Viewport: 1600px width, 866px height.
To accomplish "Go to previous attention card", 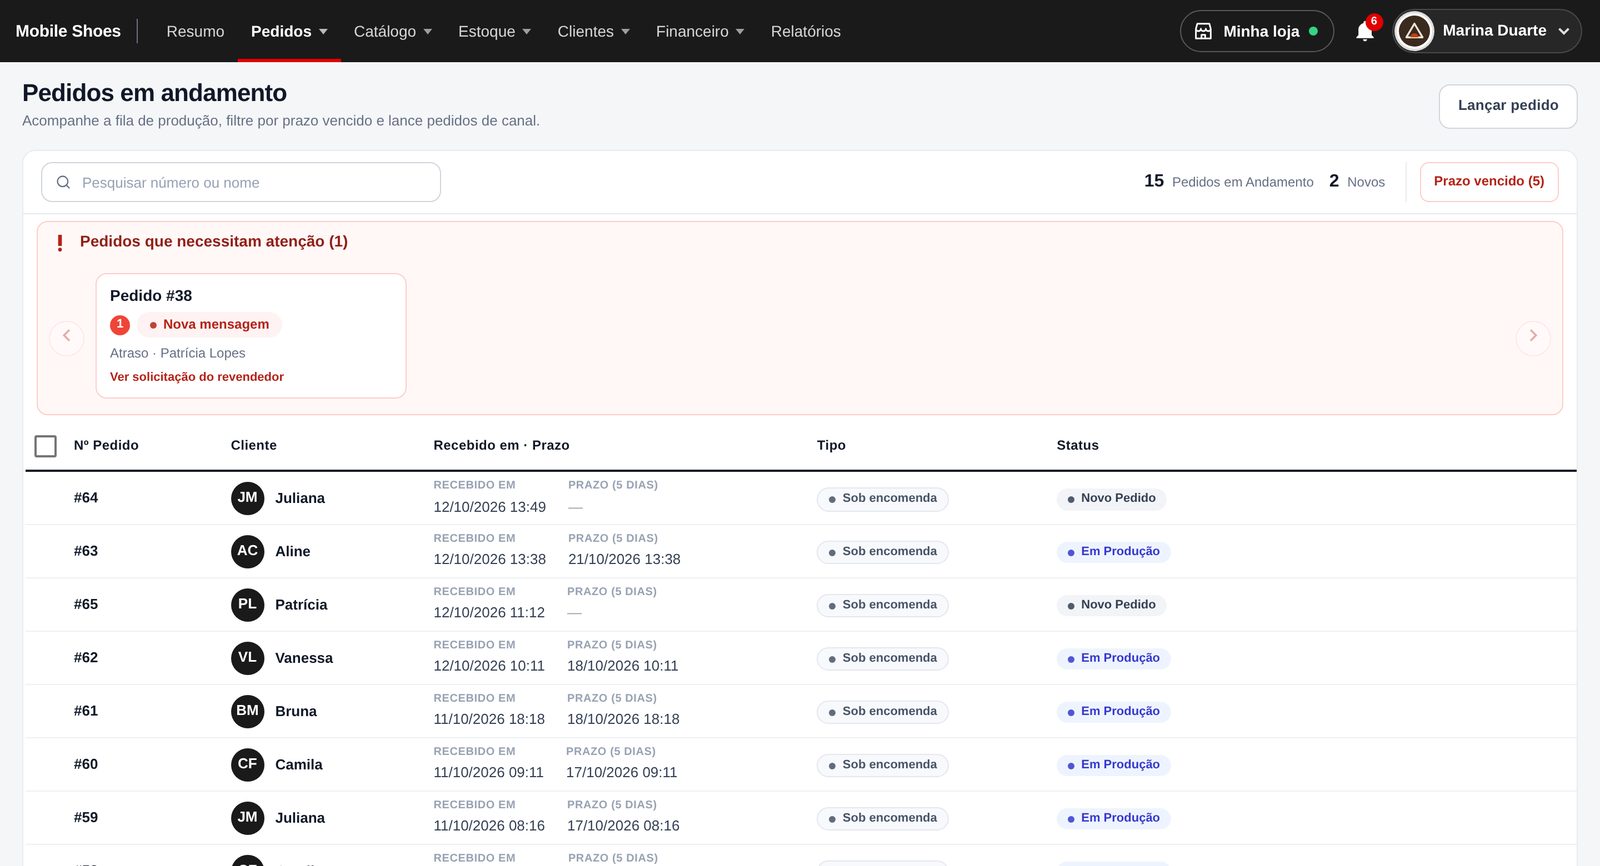I will [x=66, y=336].
